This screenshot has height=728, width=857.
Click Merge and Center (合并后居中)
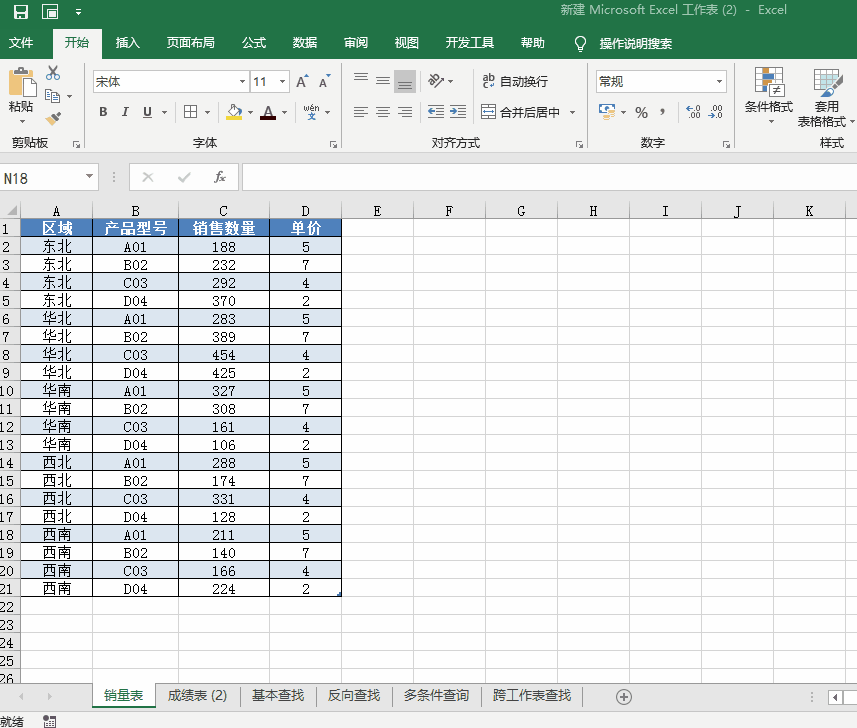click(521, 112)
